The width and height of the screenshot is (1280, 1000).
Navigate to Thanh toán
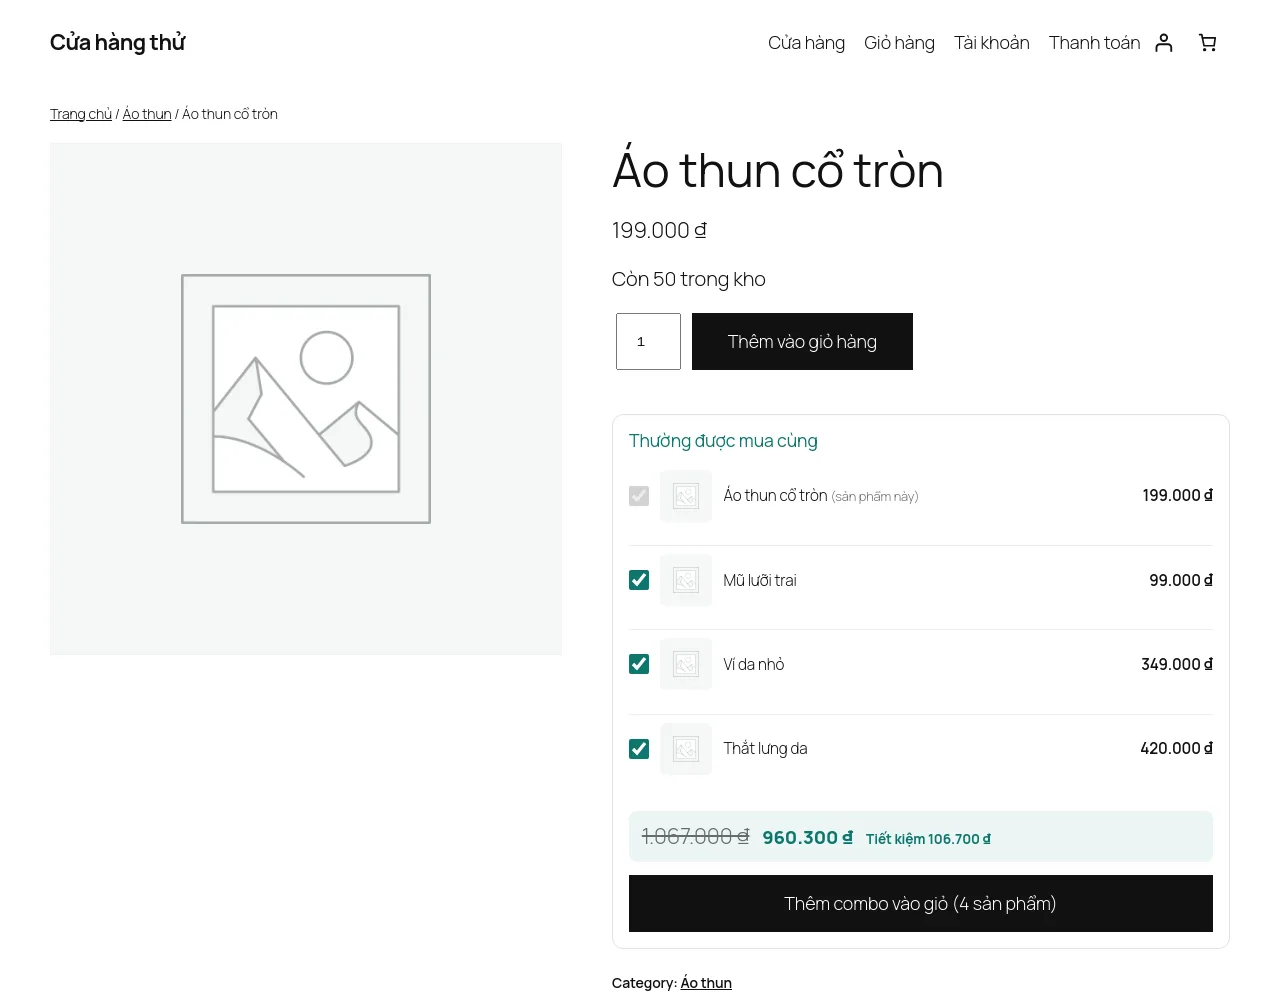(1094, 42)
